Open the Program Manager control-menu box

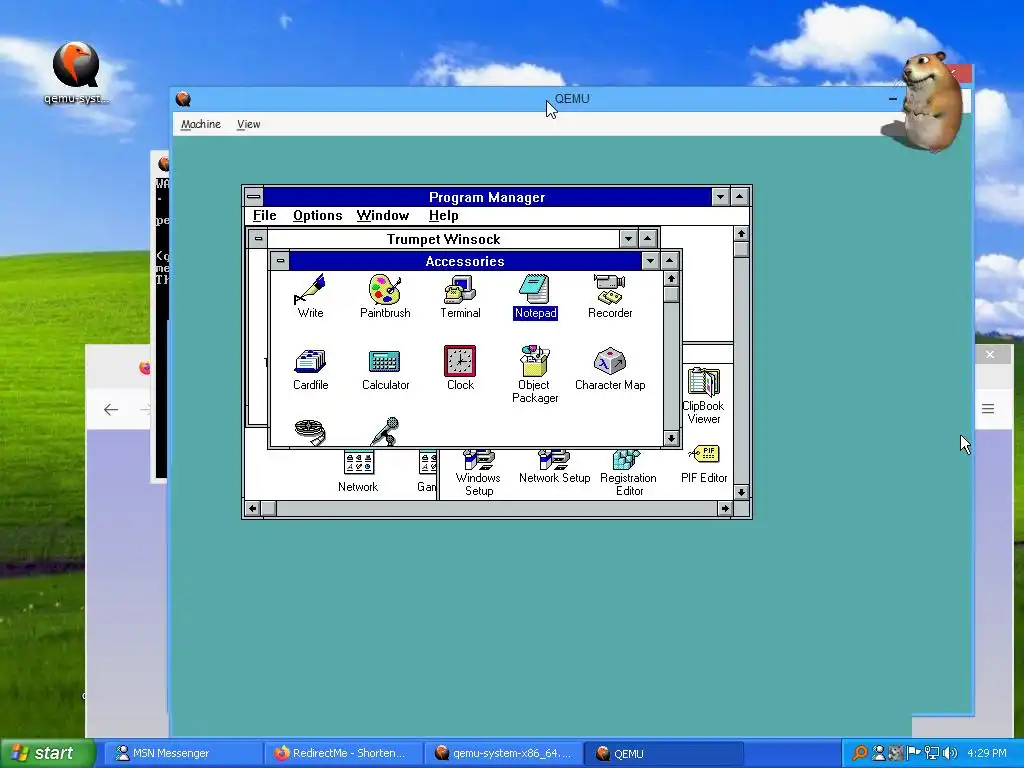tap(254, 197)
